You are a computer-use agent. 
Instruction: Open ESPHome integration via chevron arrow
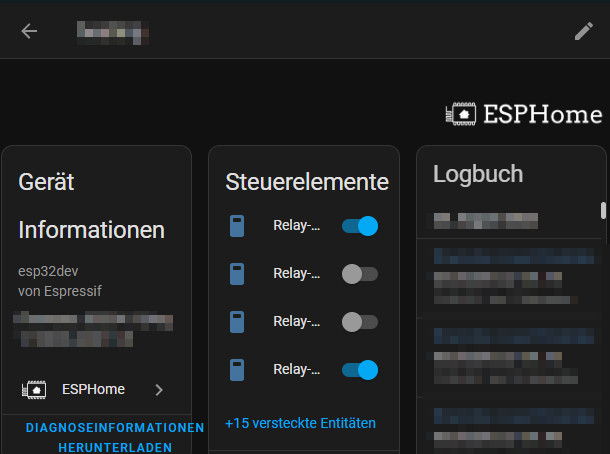coord(159,389)
